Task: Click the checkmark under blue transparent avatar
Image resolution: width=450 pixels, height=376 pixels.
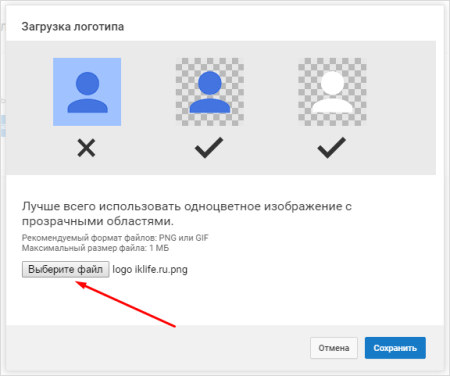Action: click(x=209, y=148)
